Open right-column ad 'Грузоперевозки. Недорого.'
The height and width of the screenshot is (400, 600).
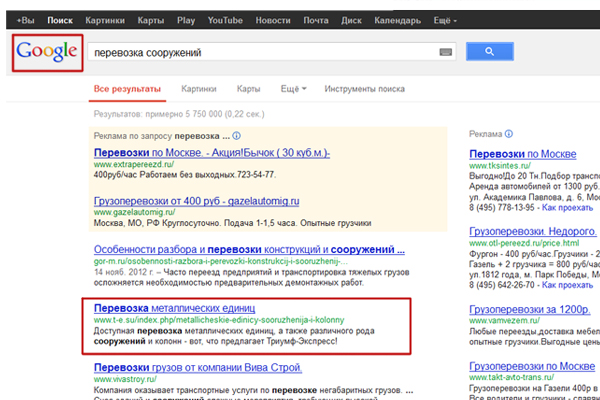pyautogui.click(x=533, y=232)
